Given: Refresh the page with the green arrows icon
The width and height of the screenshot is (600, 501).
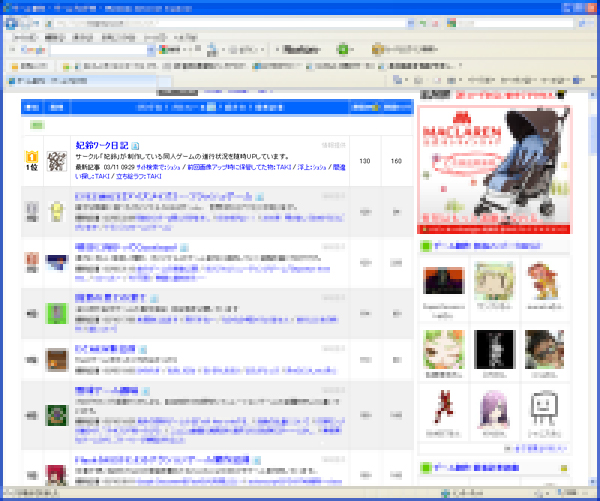Looking at the screenshot, I should [423, 24].
